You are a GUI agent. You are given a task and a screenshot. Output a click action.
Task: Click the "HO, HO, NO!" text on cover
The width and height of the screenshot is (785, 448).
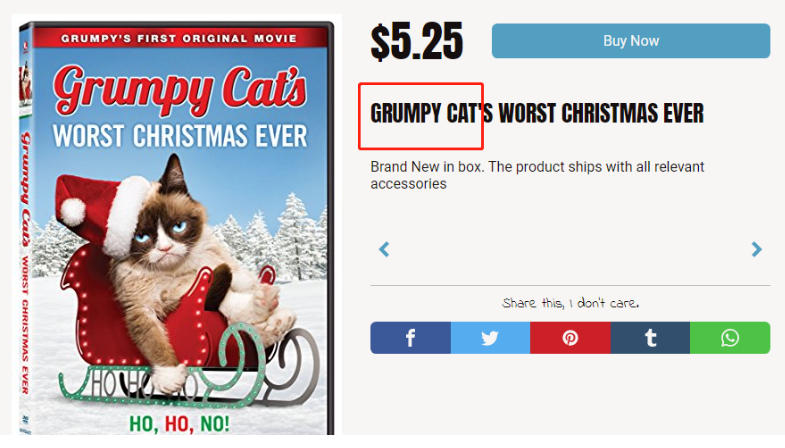[x=179, y=423]
